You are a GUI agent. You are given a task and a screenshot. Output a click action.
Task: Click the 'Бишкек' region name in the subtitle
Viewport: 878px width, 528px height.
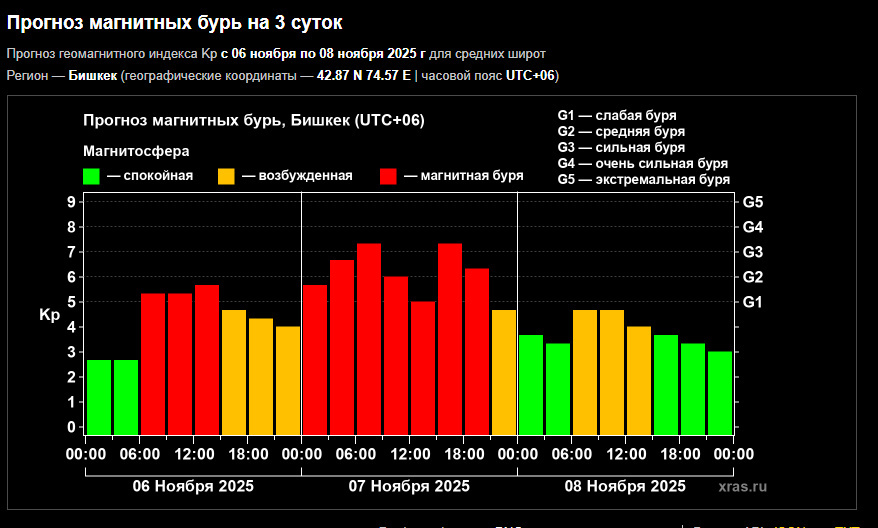[92, 76]
